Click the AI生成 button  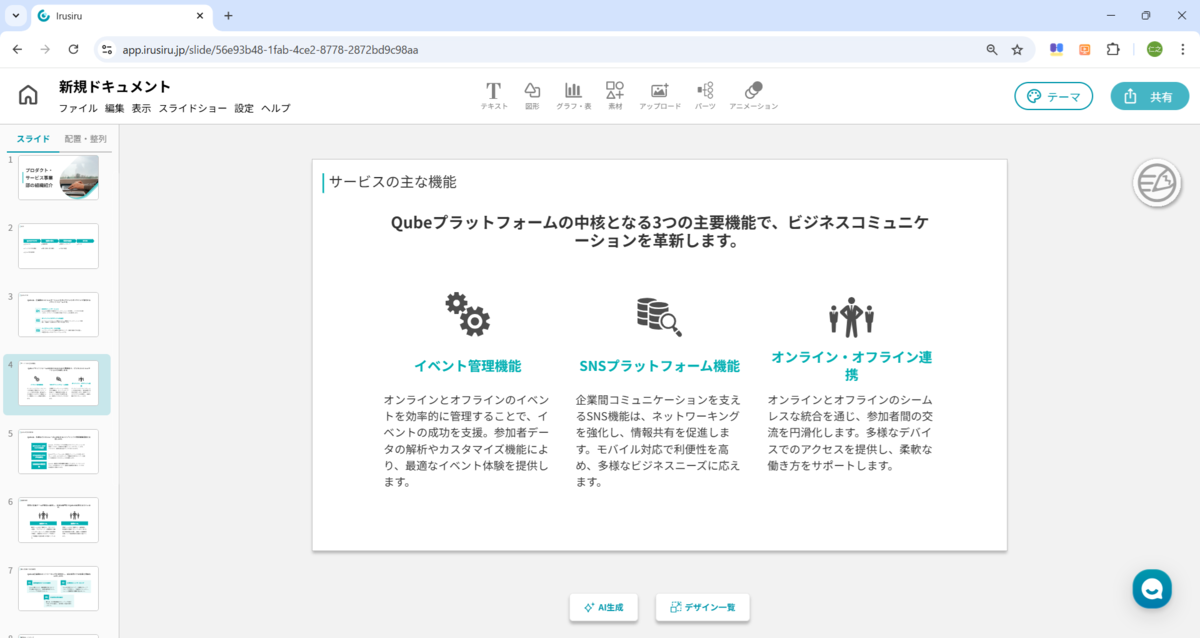click(x=604, y=607)
